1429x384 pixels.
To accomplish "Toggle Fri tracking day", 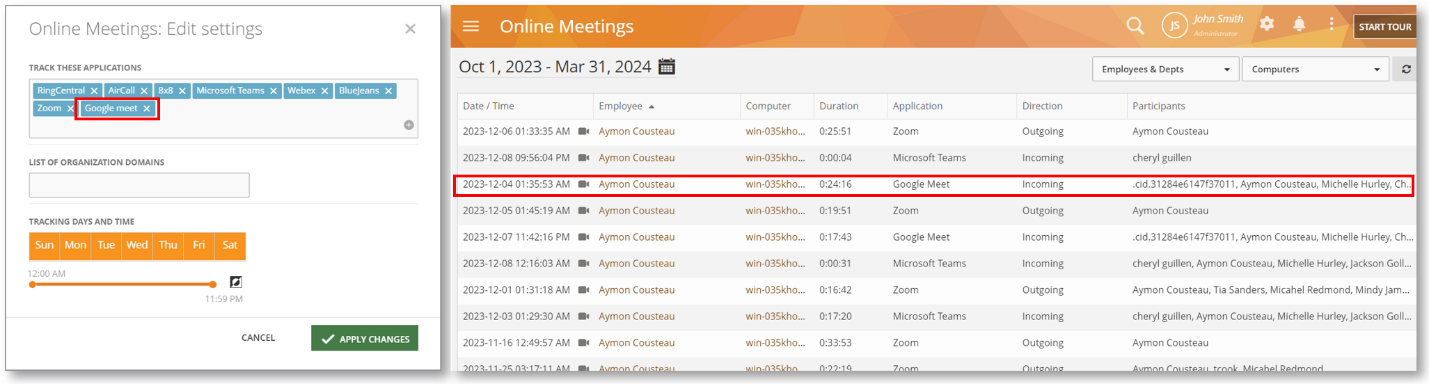I will pyautogui.click(x=199, y=245).
